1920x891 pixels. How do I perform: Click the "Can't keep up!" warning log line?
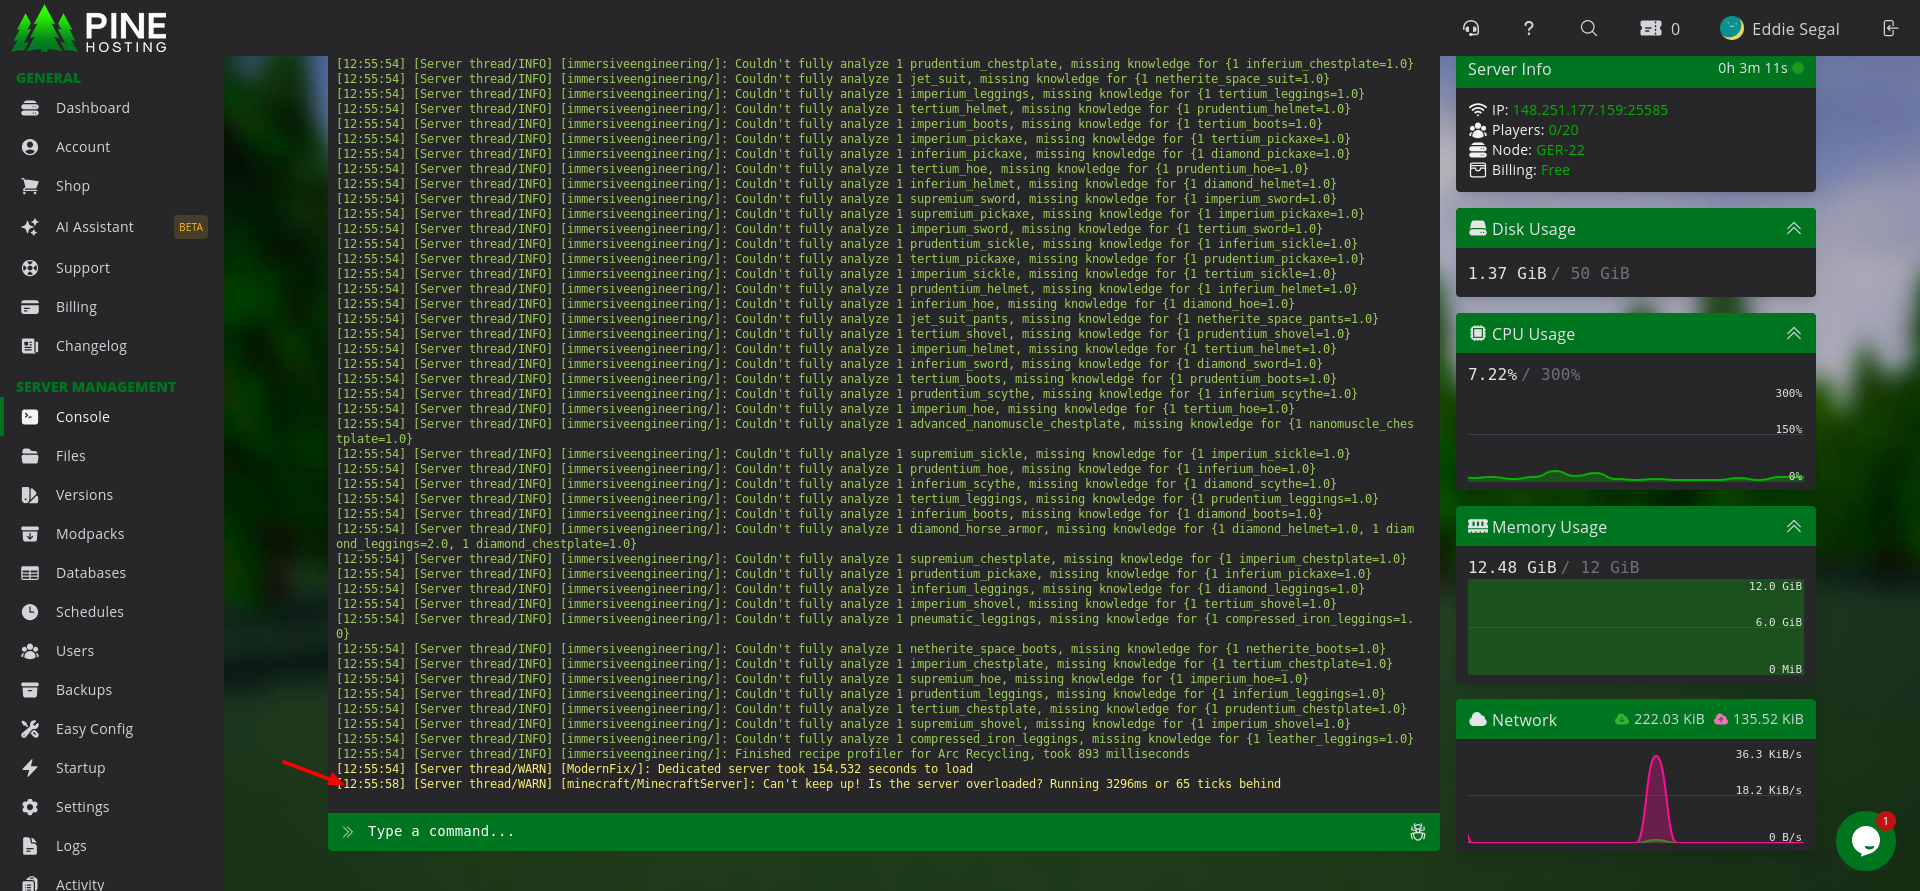[808, 784]
